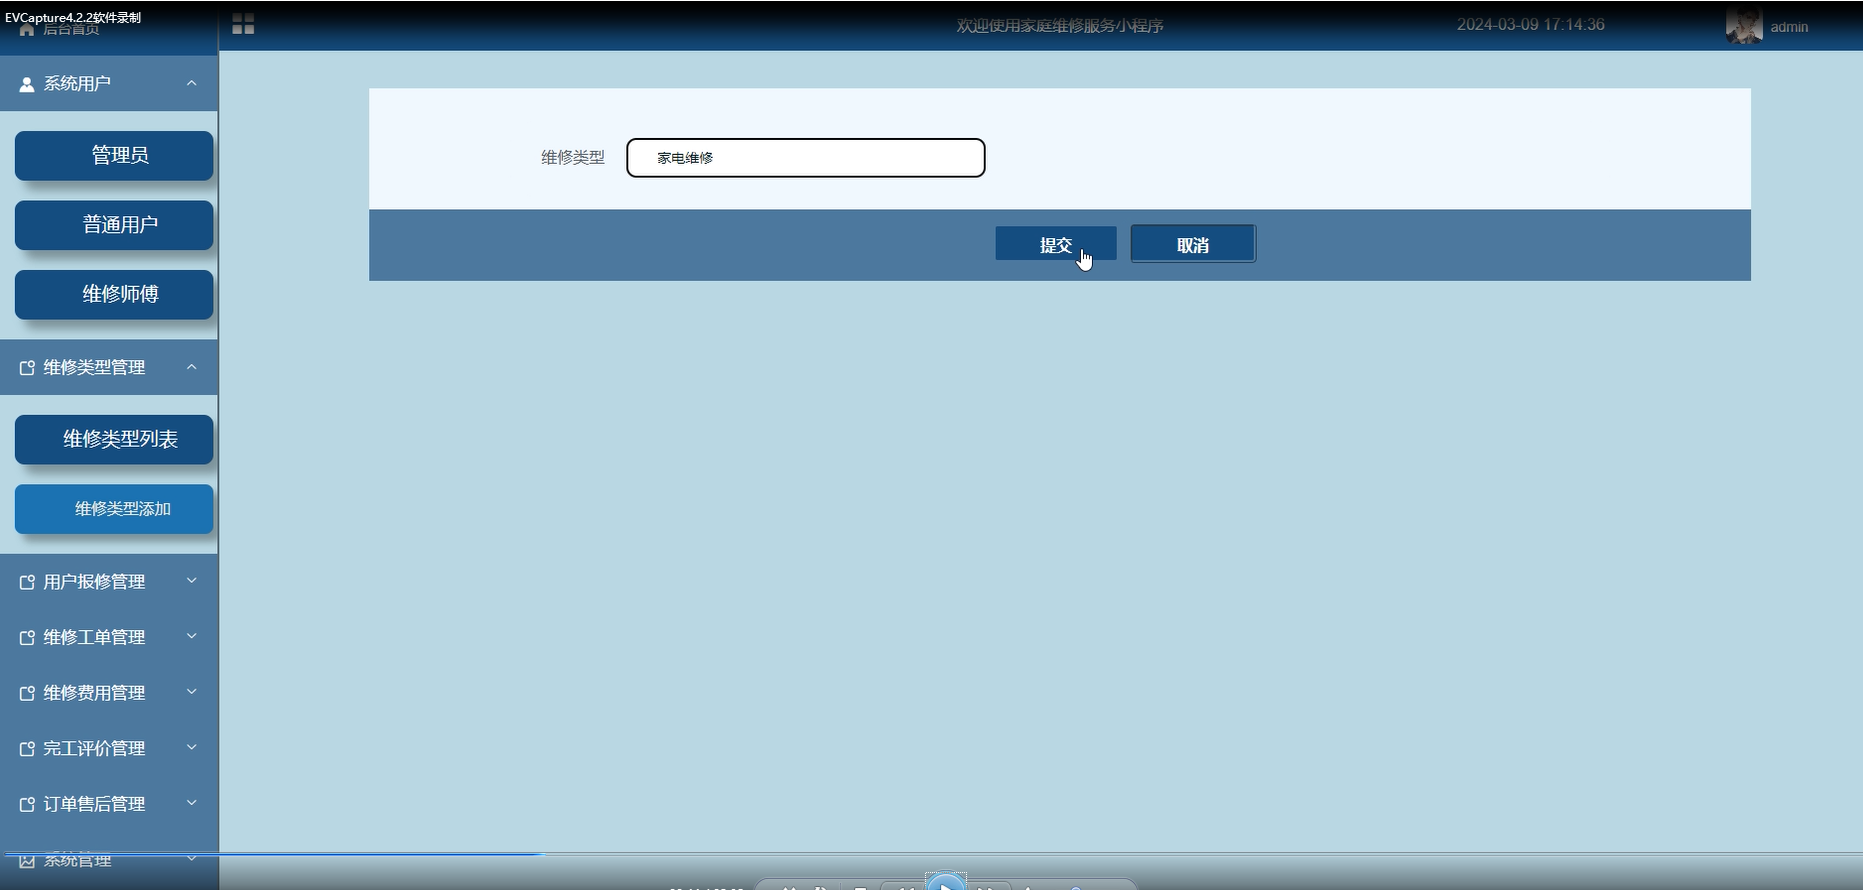1863x890 pixels.
Task: Click the 完工评价管理 menu icon
Action: click(27, 749)
